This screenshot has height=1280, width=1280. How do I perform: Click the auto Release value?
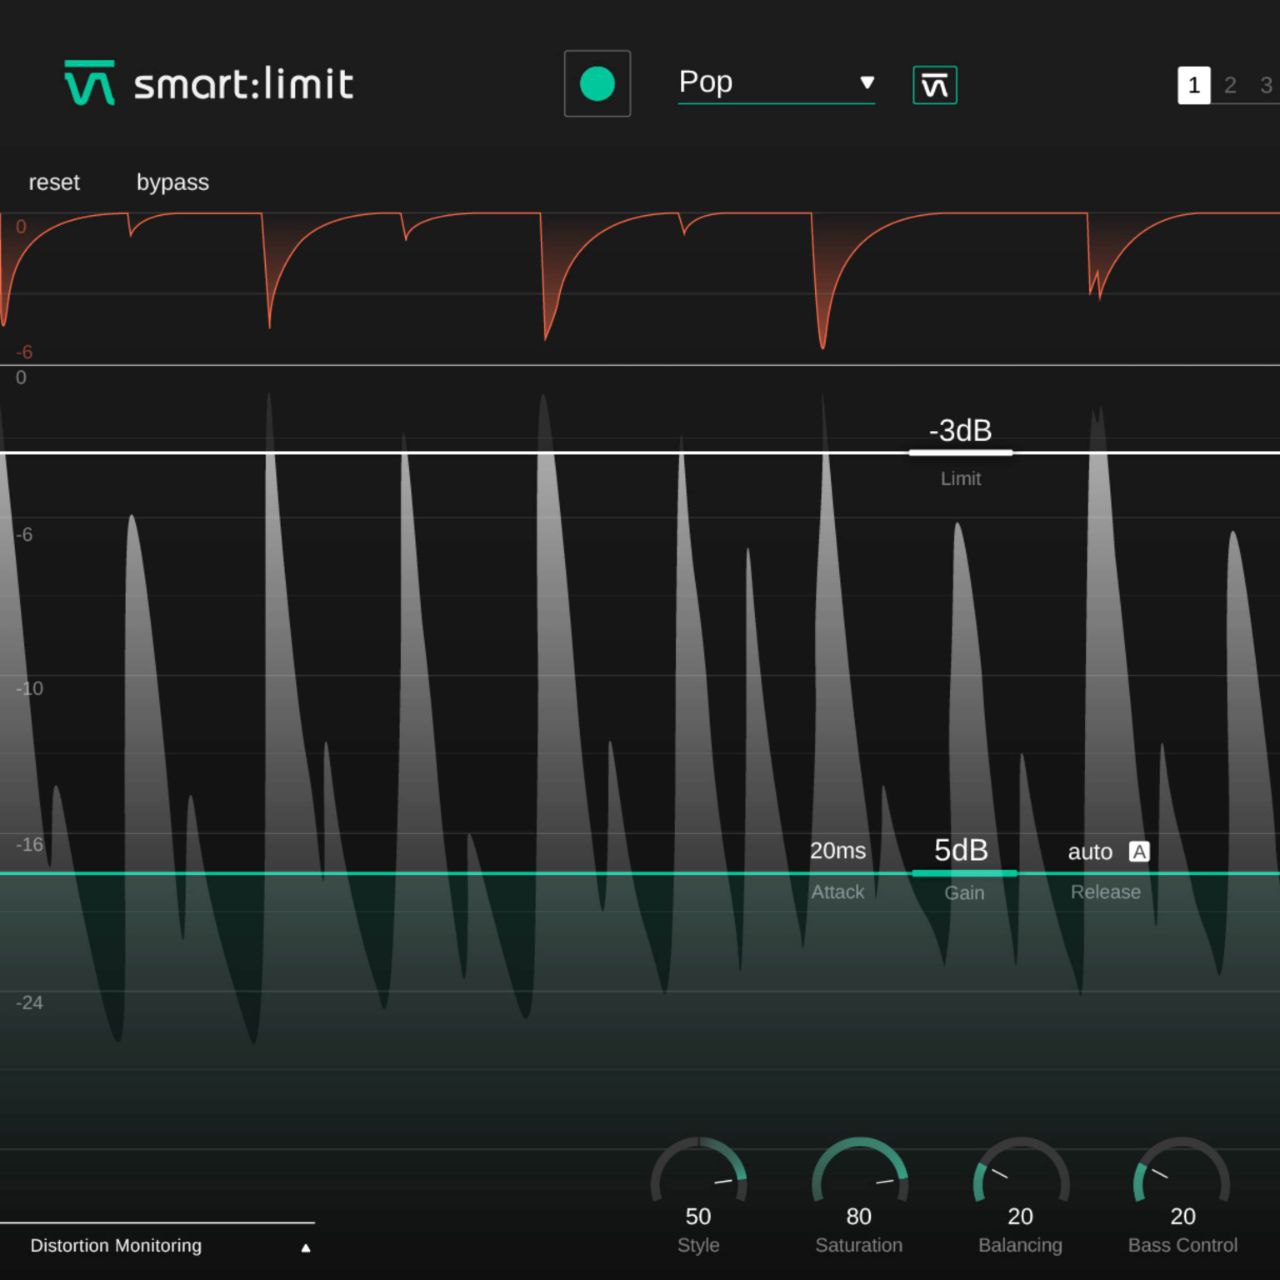pyautogui.click(x=1090, y=852)
